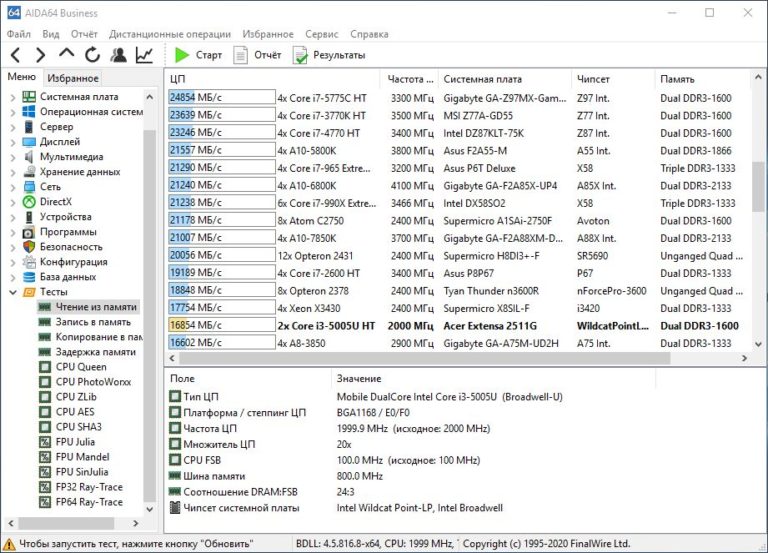
Task: Select the CPU ZLib test
Action: click(68, 397)
